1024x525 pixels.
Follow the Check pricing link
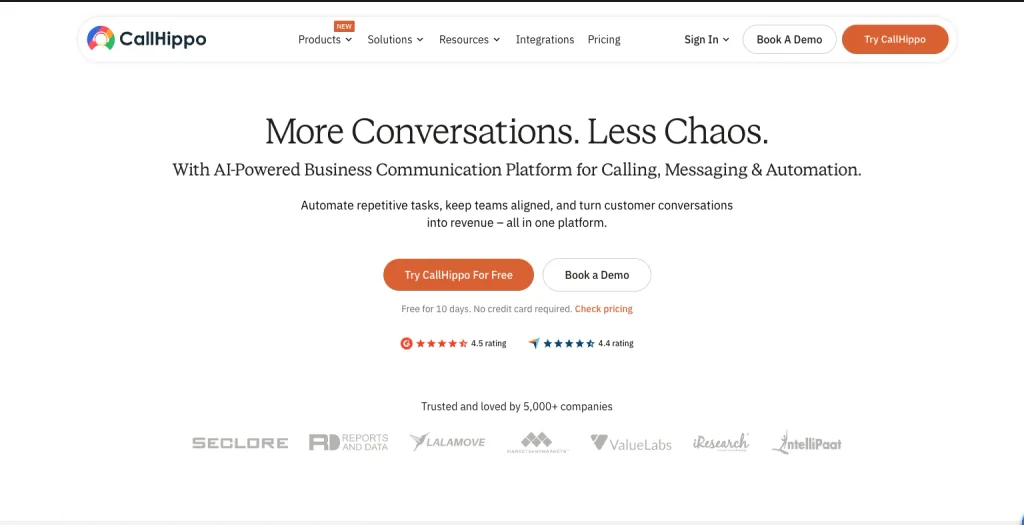pos(603,309)
